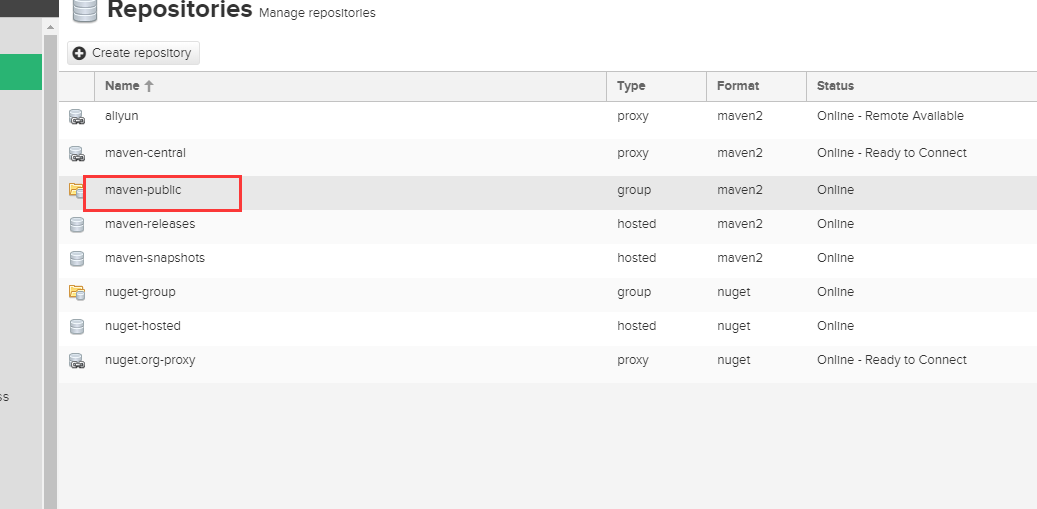This screenshot has width=1037, height=509.
Task: Click the nuget-group folder icon
Action: [77, 293]
